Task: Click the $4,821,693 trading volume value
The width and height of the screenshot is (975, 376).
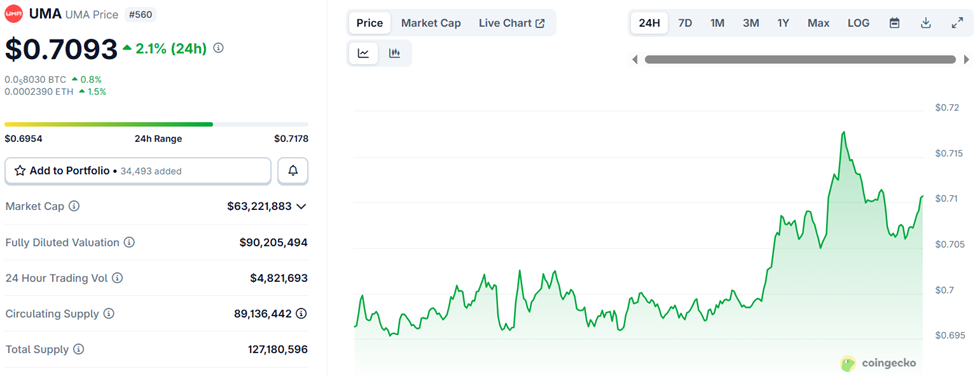Action: click(x=279, y=278)
